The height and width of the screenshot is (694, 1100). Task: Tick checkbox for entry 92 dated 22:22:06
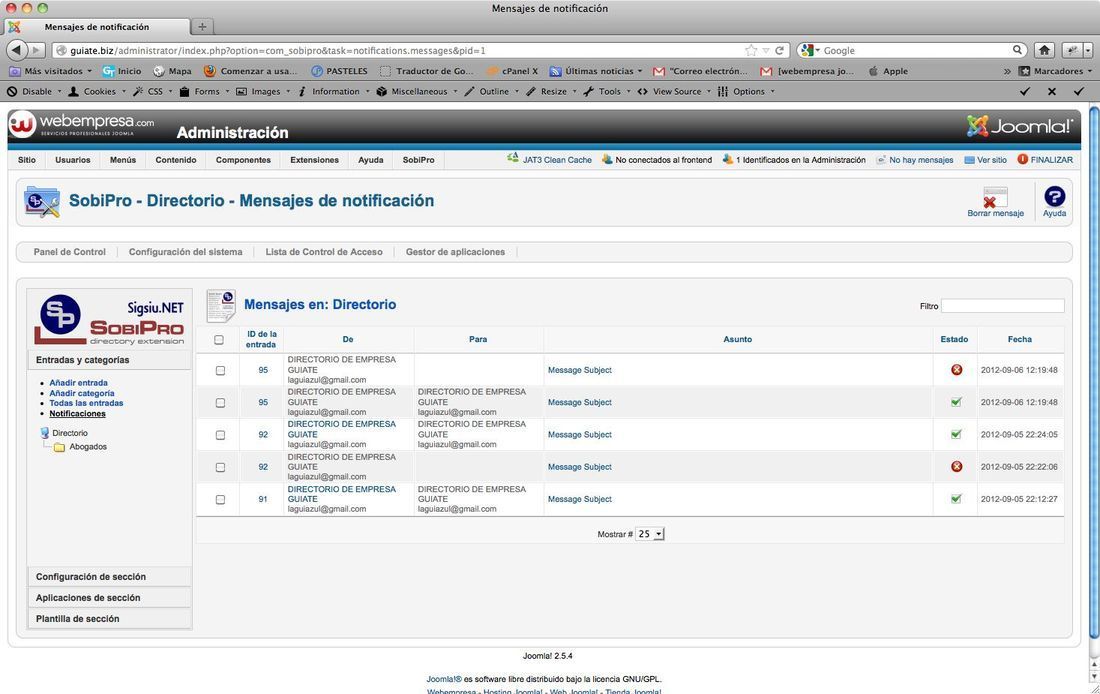tap(220, 467)
